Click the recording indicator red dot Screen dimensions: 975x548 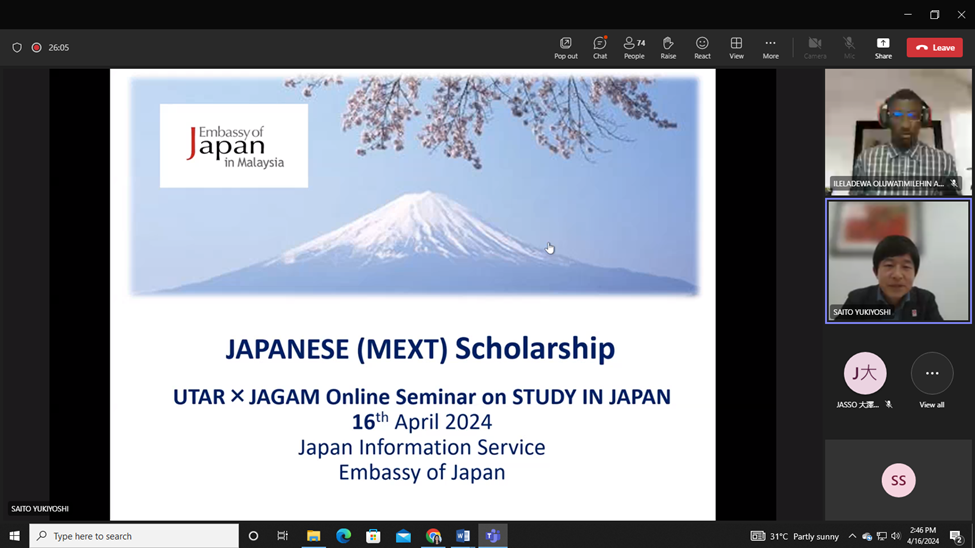point(37,47)
